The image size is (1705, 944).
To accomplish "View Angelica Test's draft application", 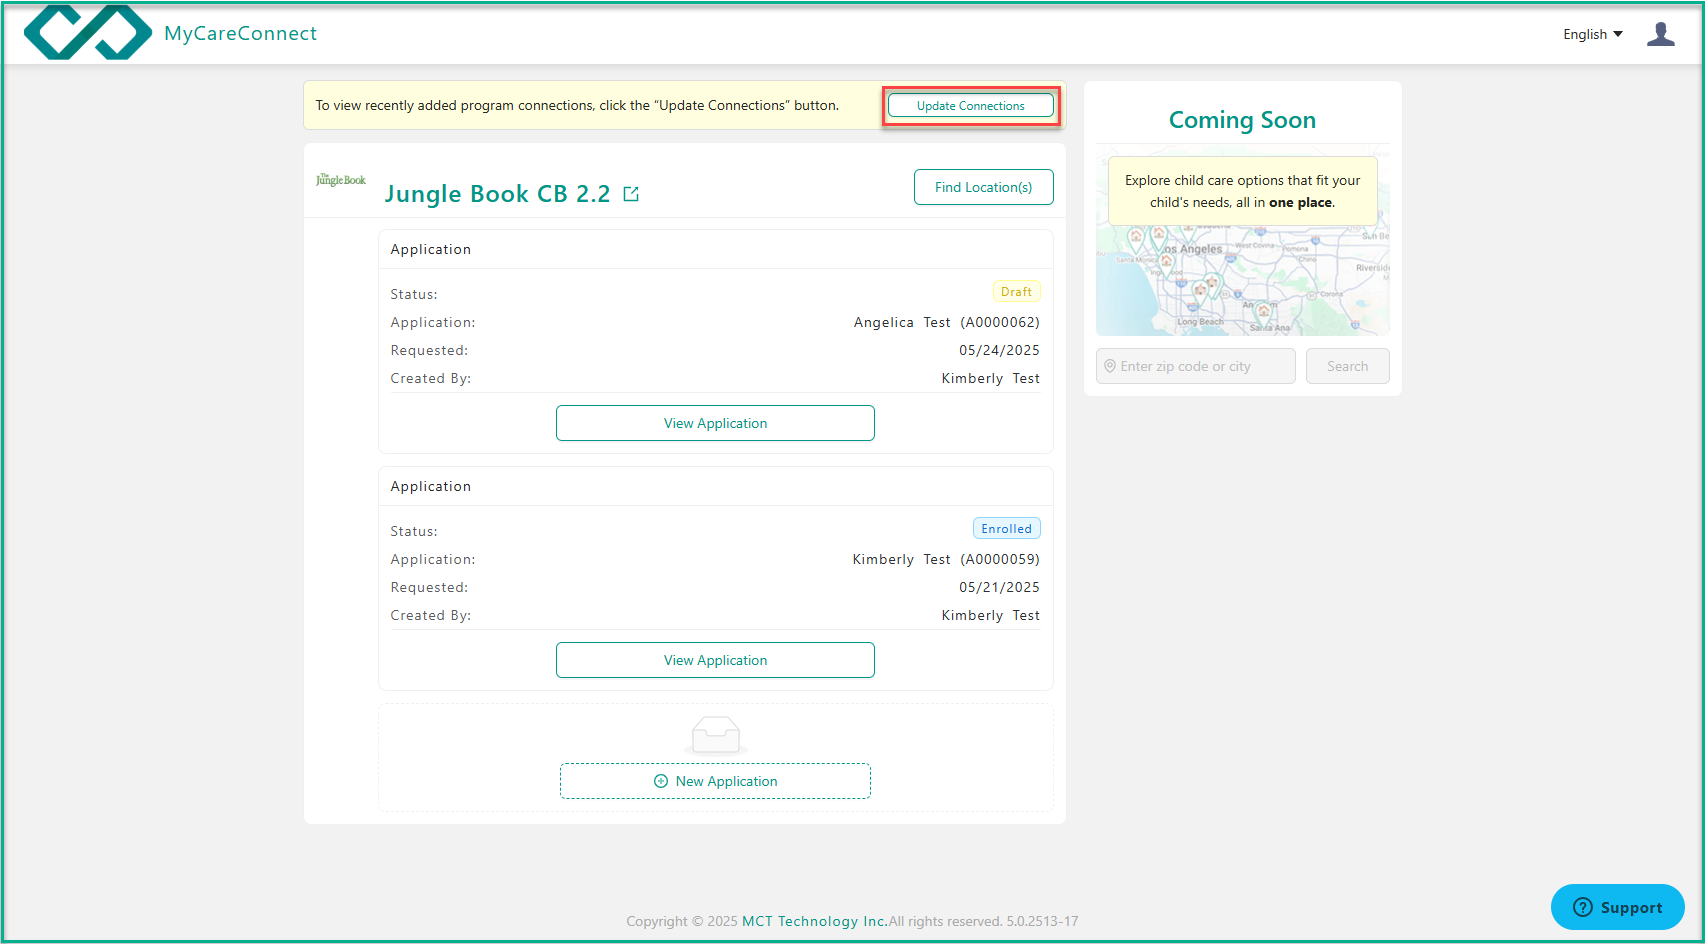I will (715, 423).
